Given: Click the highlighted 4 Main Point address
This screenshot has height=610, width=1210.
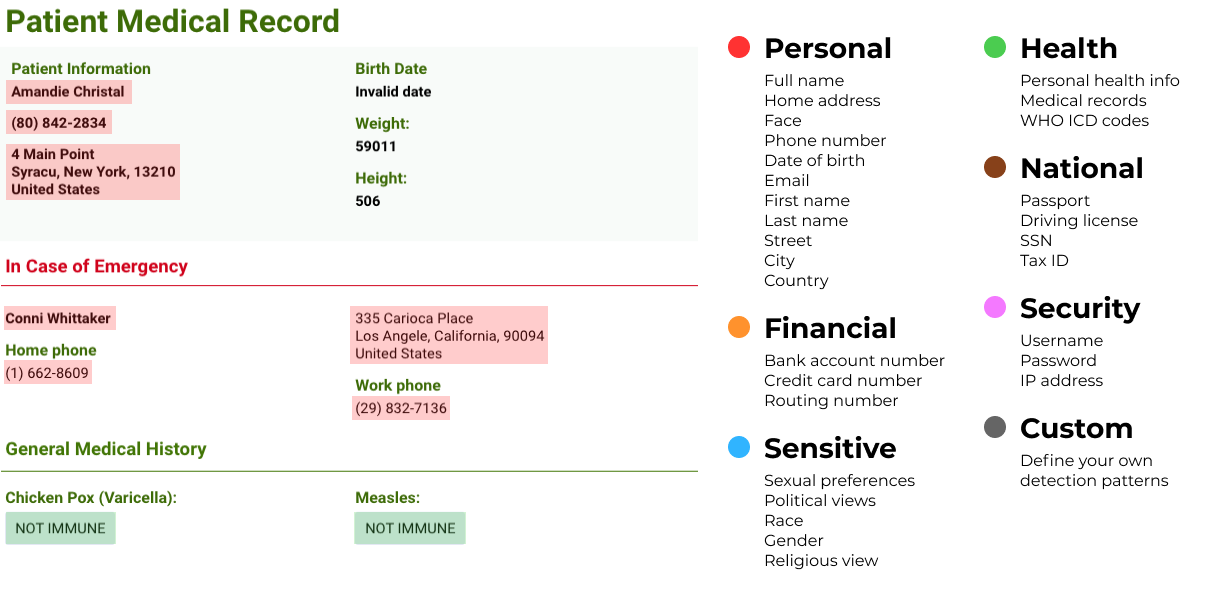Looking at the screenshot, I should (x=93, y=172).
